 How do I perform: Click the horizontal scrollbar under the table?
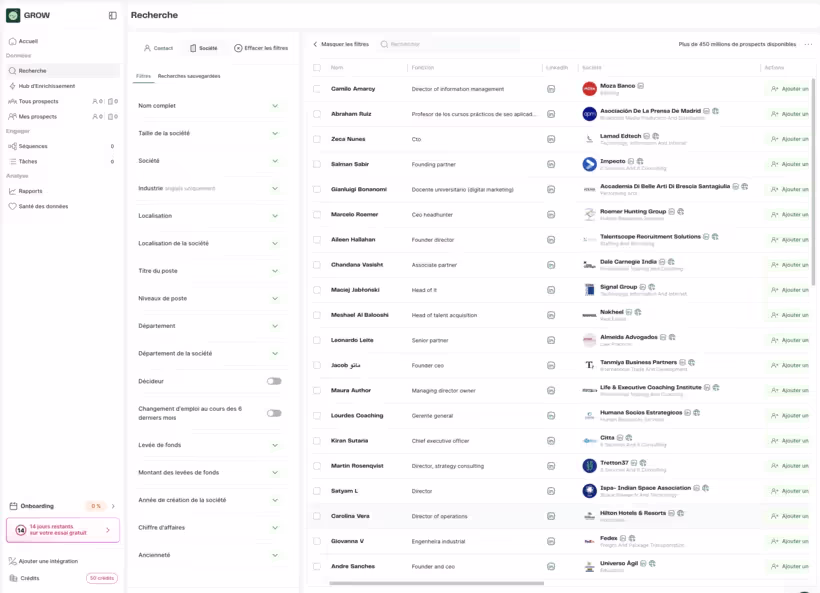pos(437,583)
